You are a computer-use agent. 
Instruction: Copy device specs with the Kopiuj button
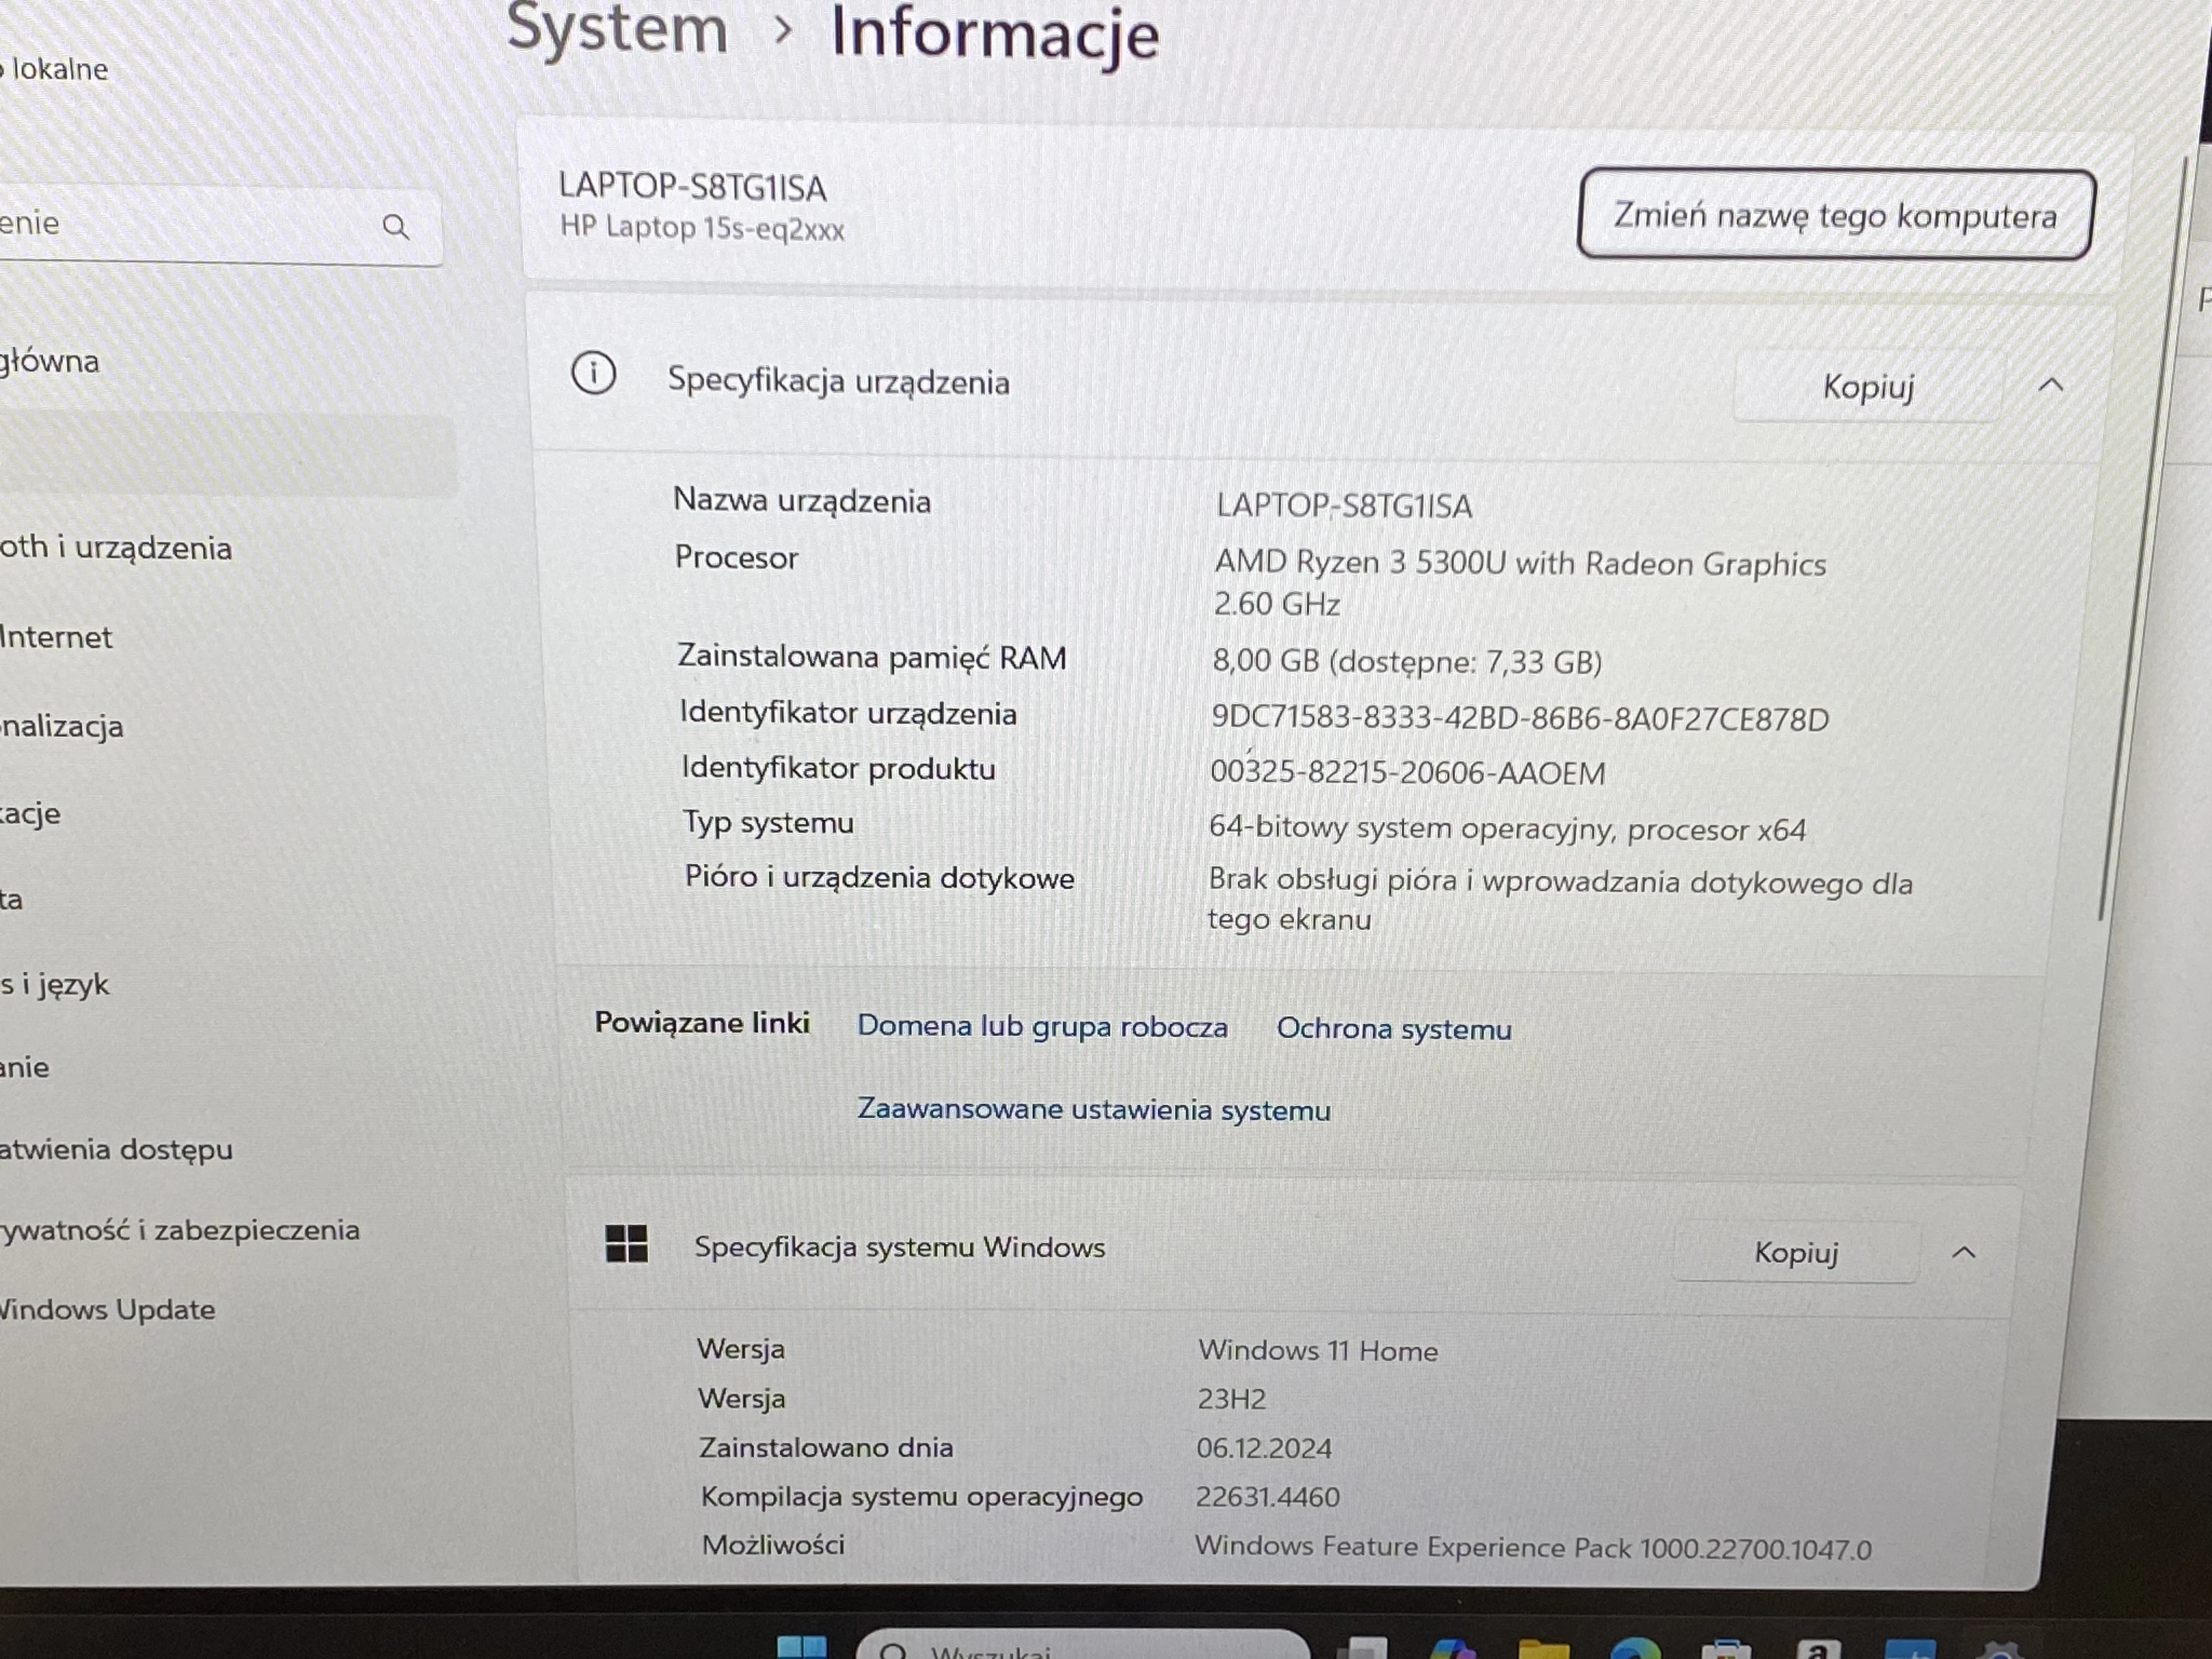click(1867, 386)
